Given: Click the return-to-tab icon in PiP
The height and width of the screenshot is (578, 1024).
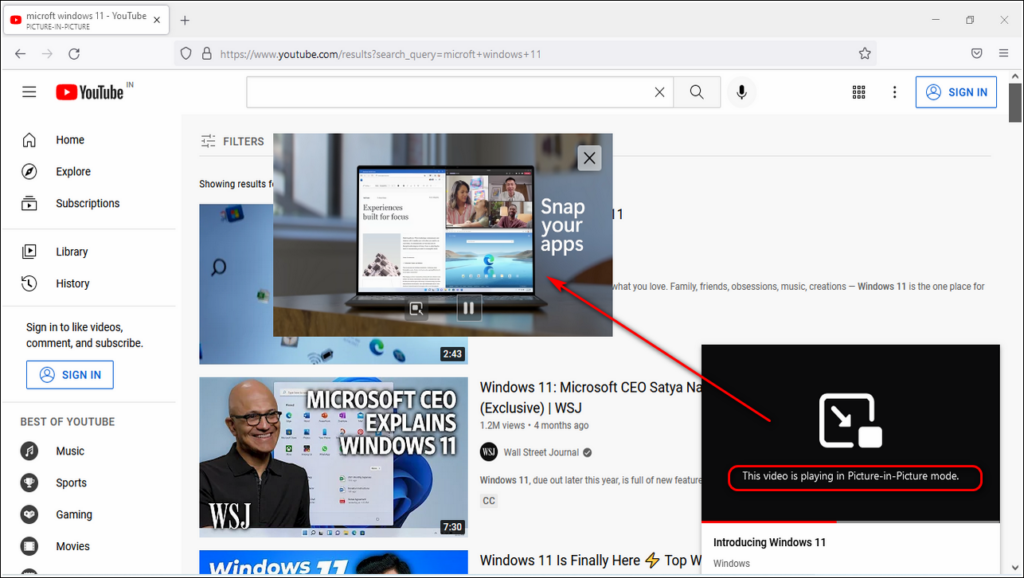Looking at the screenshot, I should pyautogui.click(x=416, y=308).
